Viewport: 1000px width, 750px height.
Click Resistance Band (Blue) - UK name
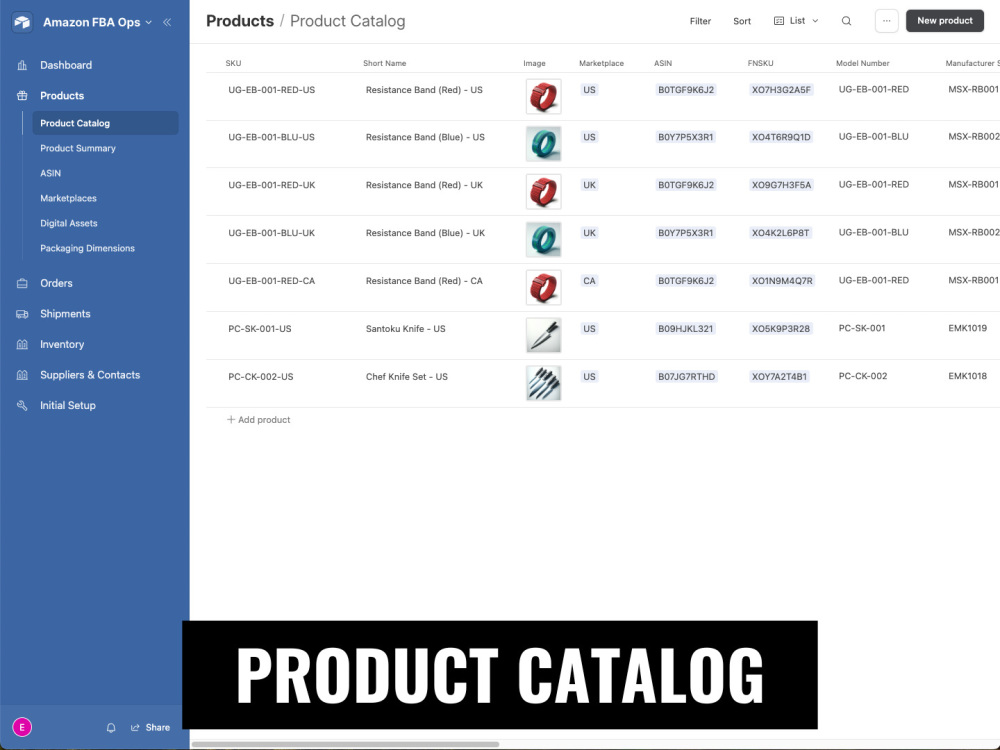click(x=425, y=233)
